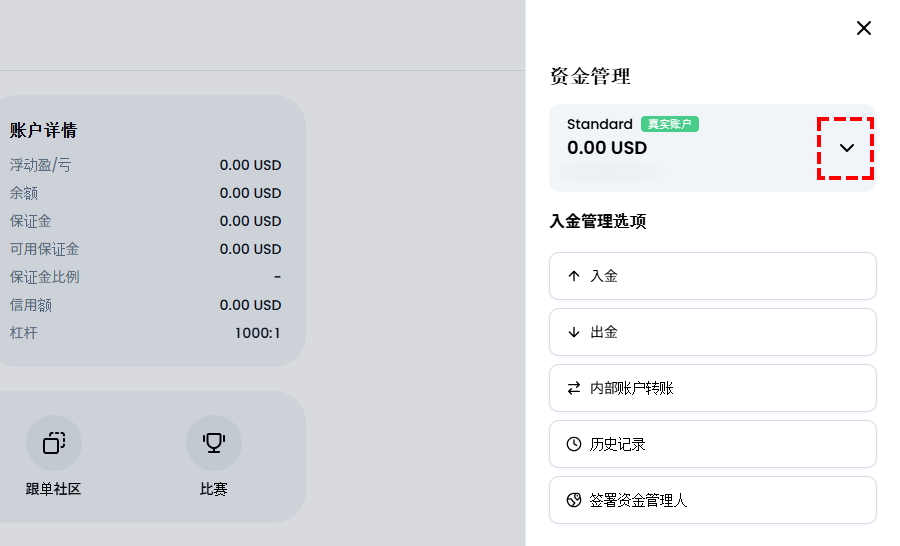Image resolution: width=900 pixels, height=546 pixels.
Task: Click the 保证金 row label
Action: click(x=30, y=221)
